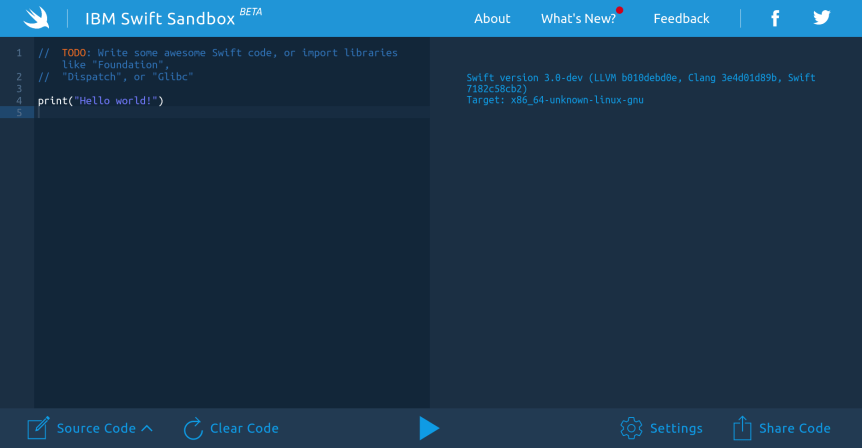Click the Swift bird logo
Screen dimensions: 862x448
click(x=36, y=18)
